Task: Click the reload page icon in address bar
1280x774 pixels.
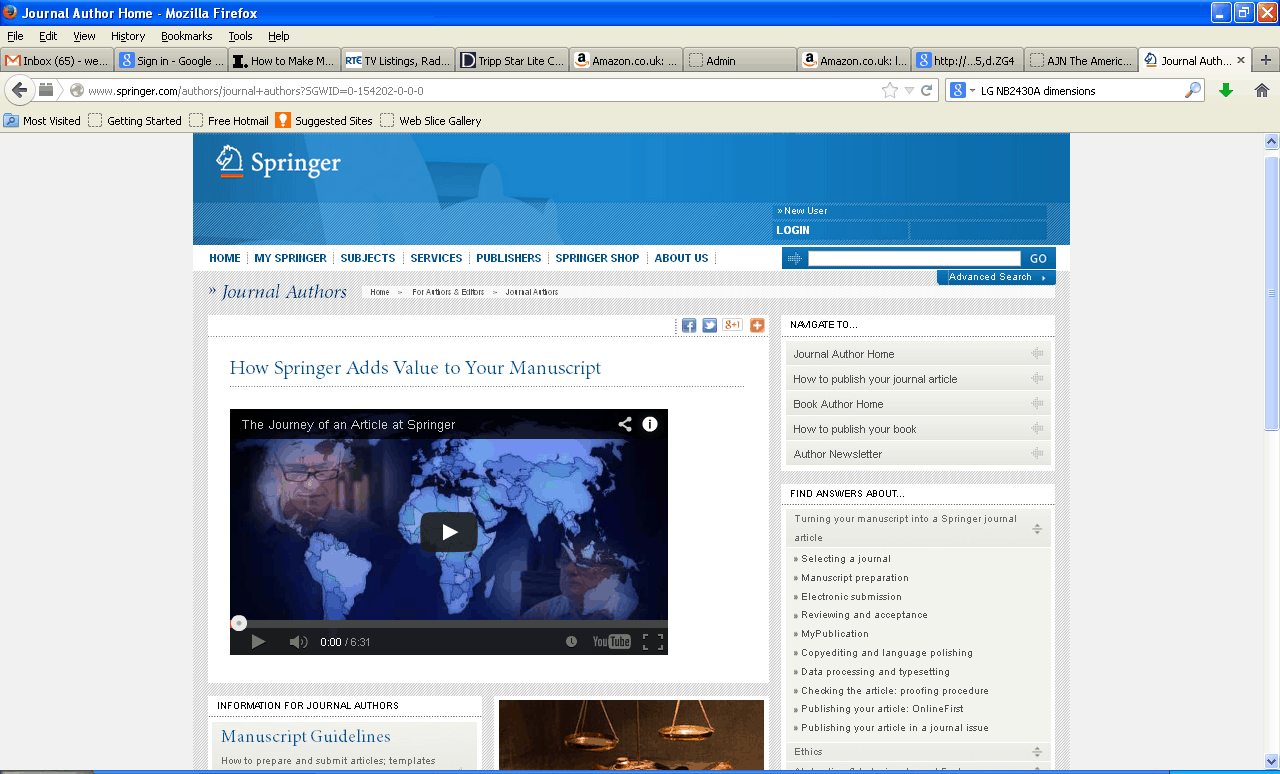Action: [x=927, y=90]
